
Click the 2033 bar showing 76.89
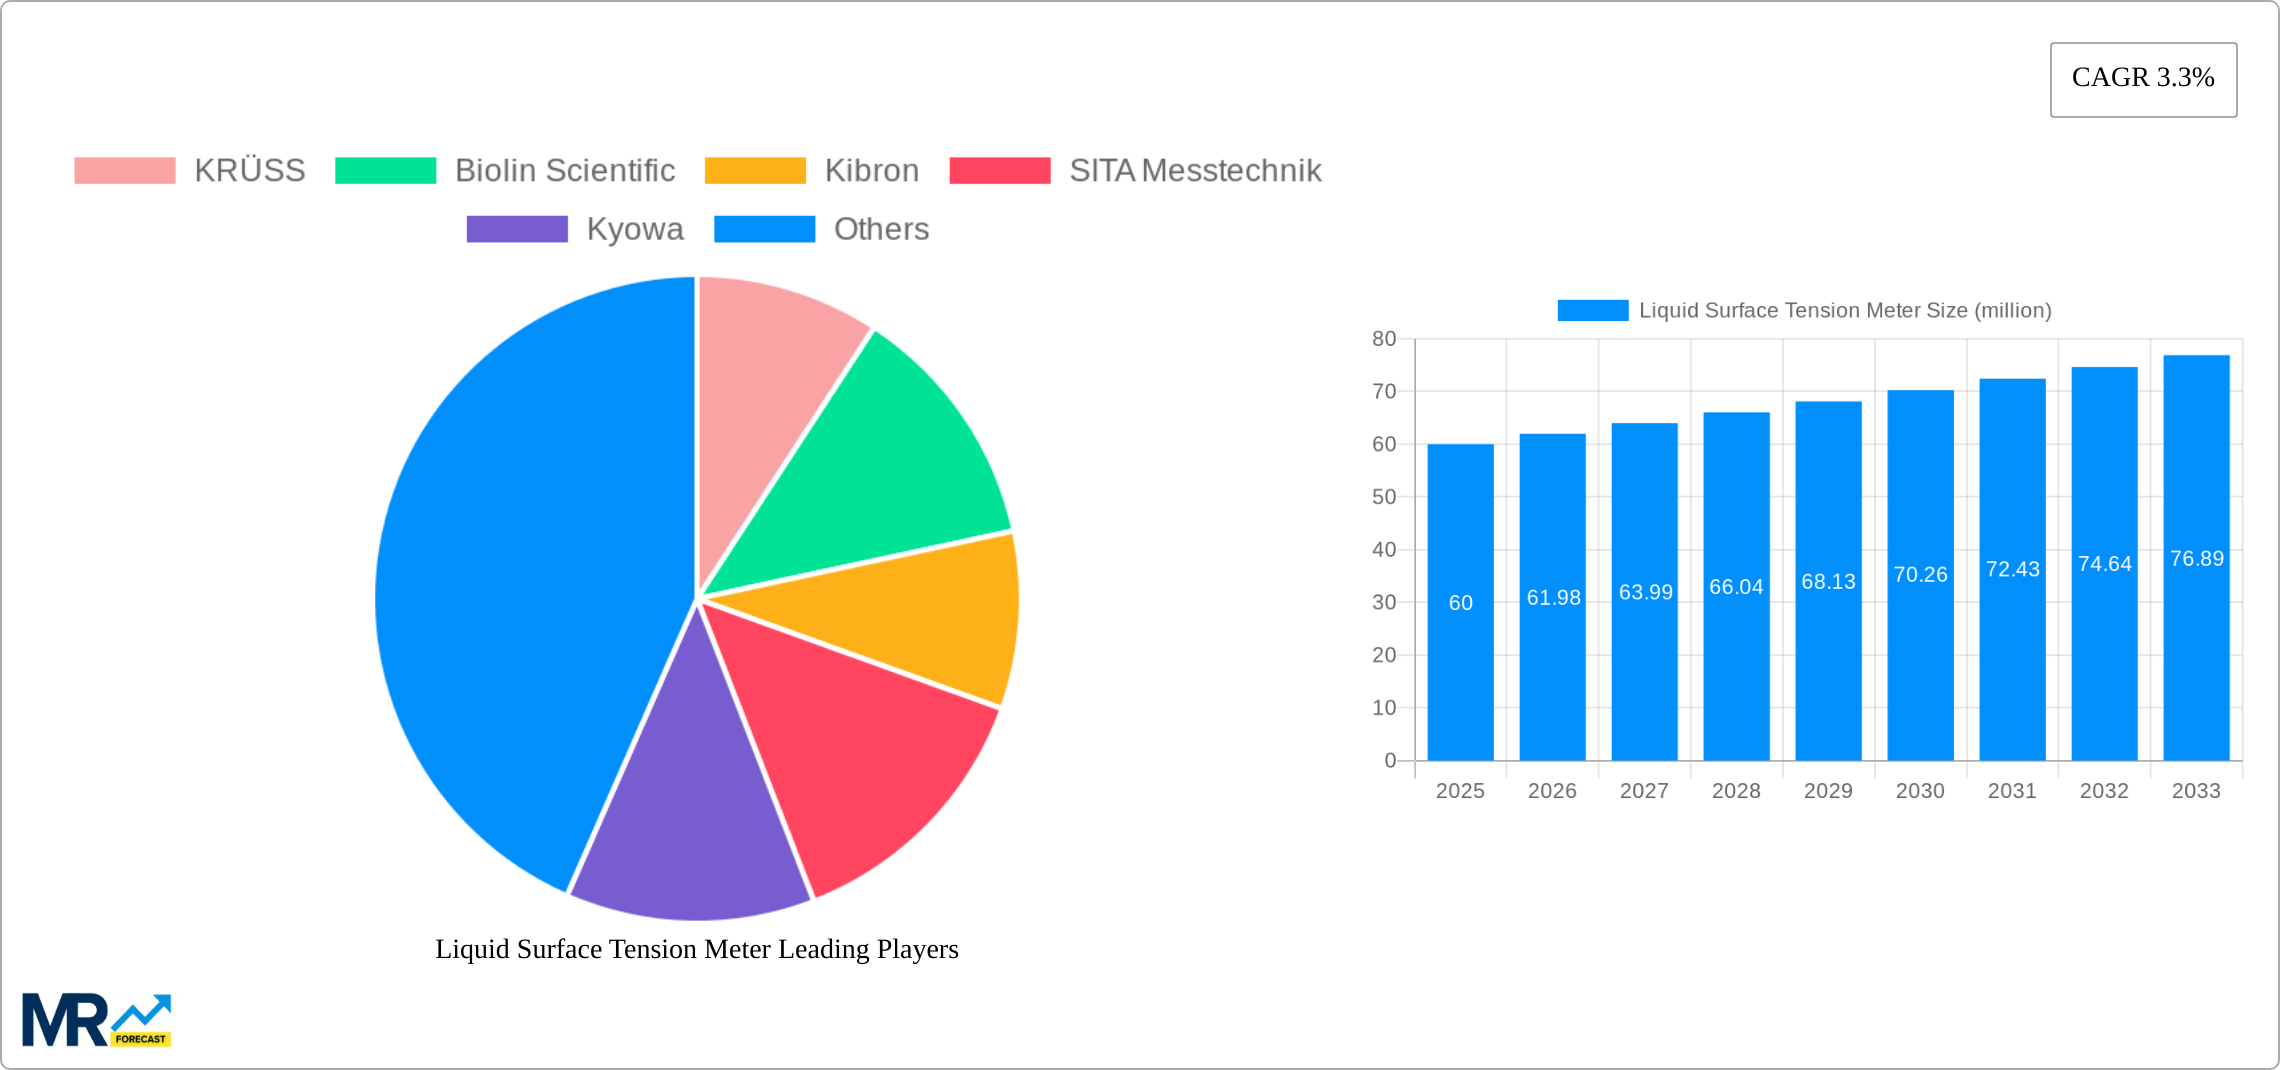click(2196, 560)
